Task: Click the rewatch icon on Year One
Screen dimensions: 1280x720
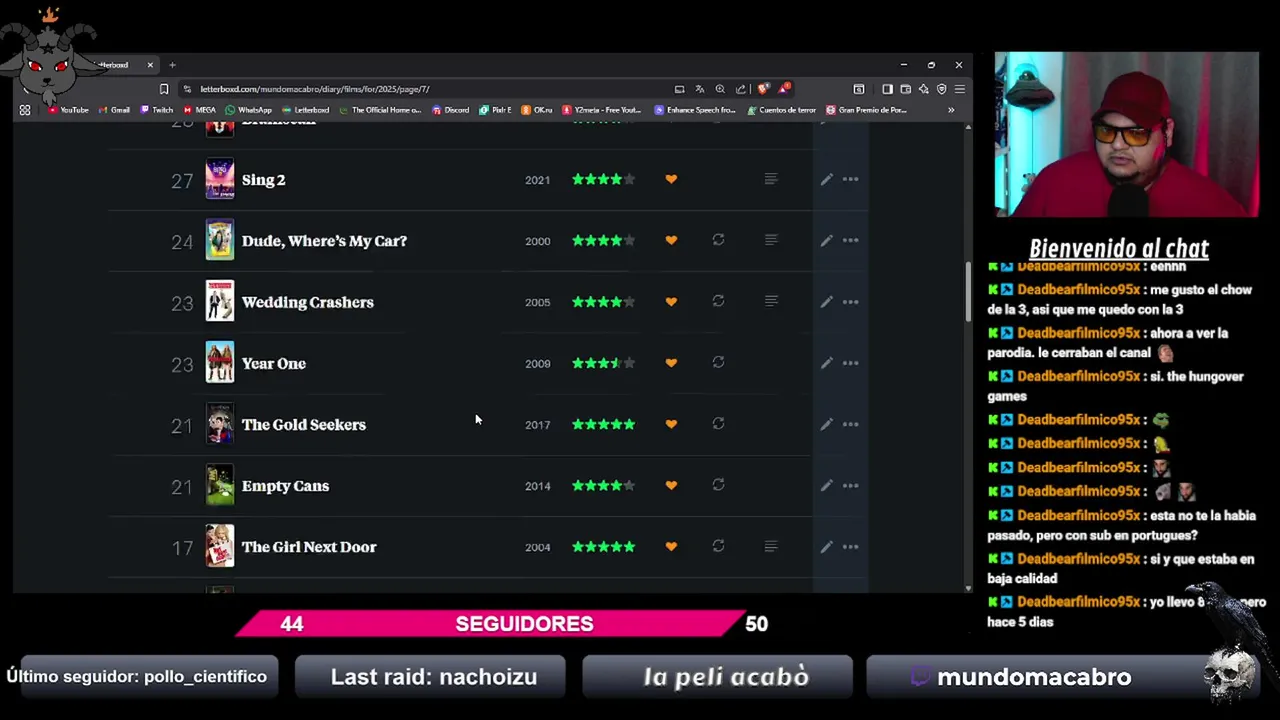Action: [x=718, y=362]
